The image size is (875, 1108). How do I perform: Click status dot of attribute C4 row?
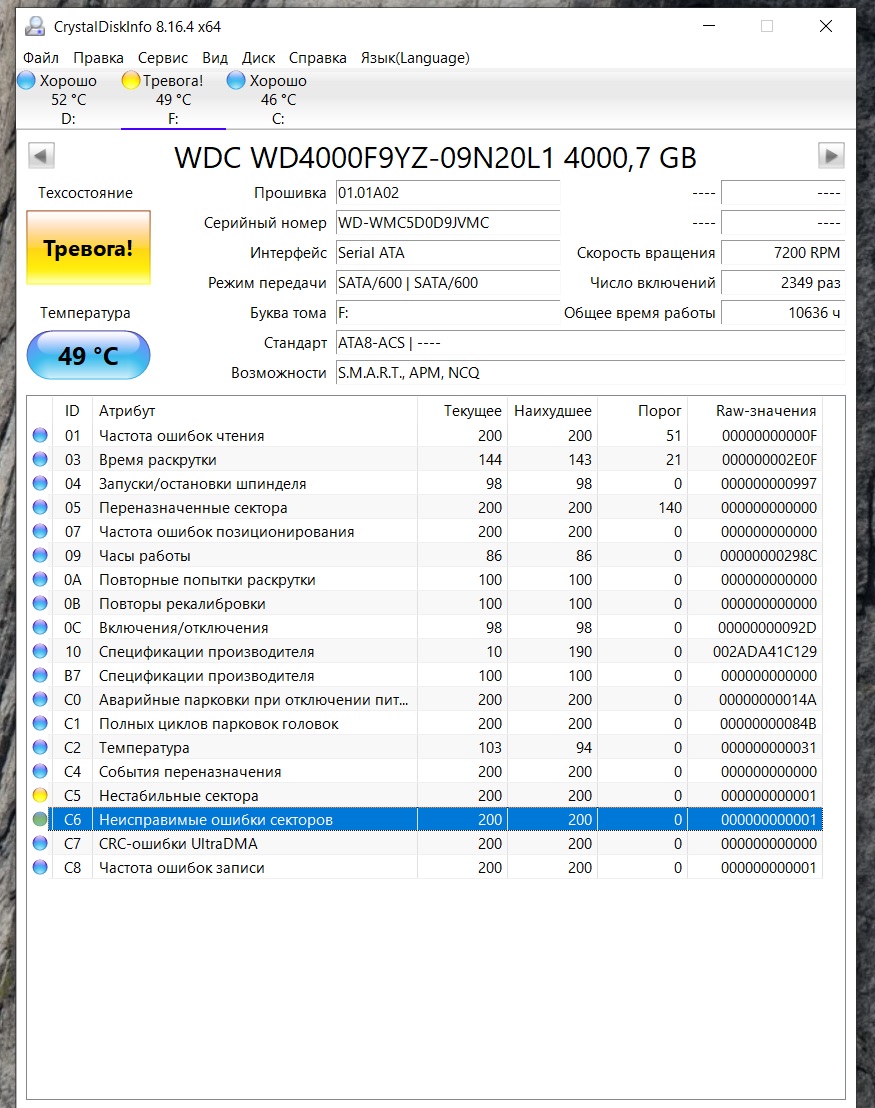click(40, 772)
